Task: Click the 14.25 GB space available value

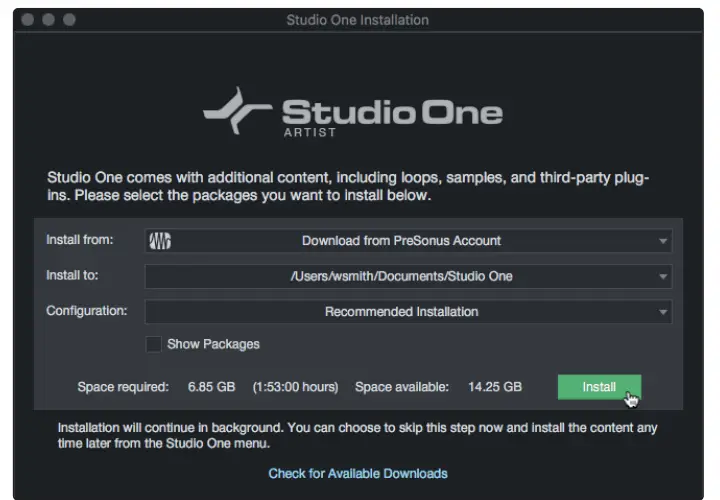Action: pos(495,387)
